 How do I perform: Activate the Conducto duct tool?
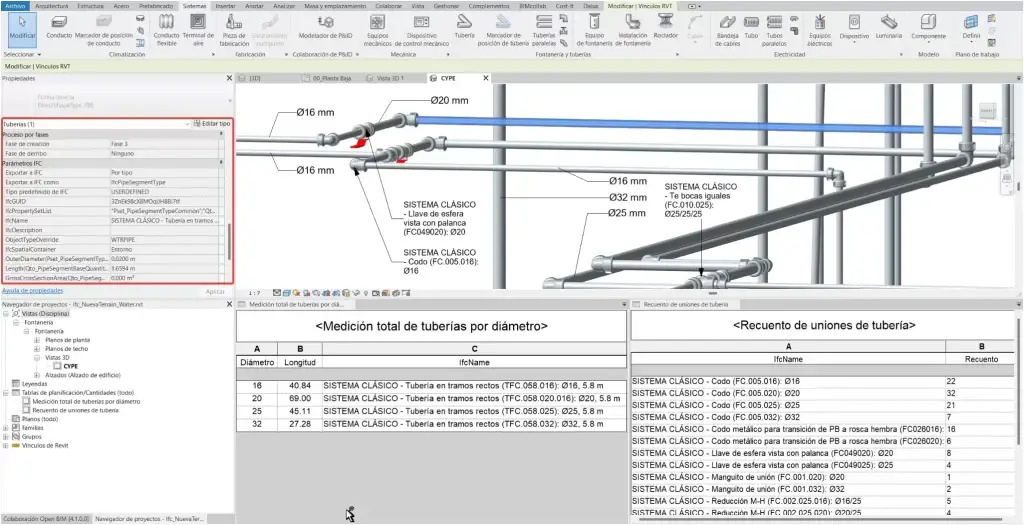point(59,29)
